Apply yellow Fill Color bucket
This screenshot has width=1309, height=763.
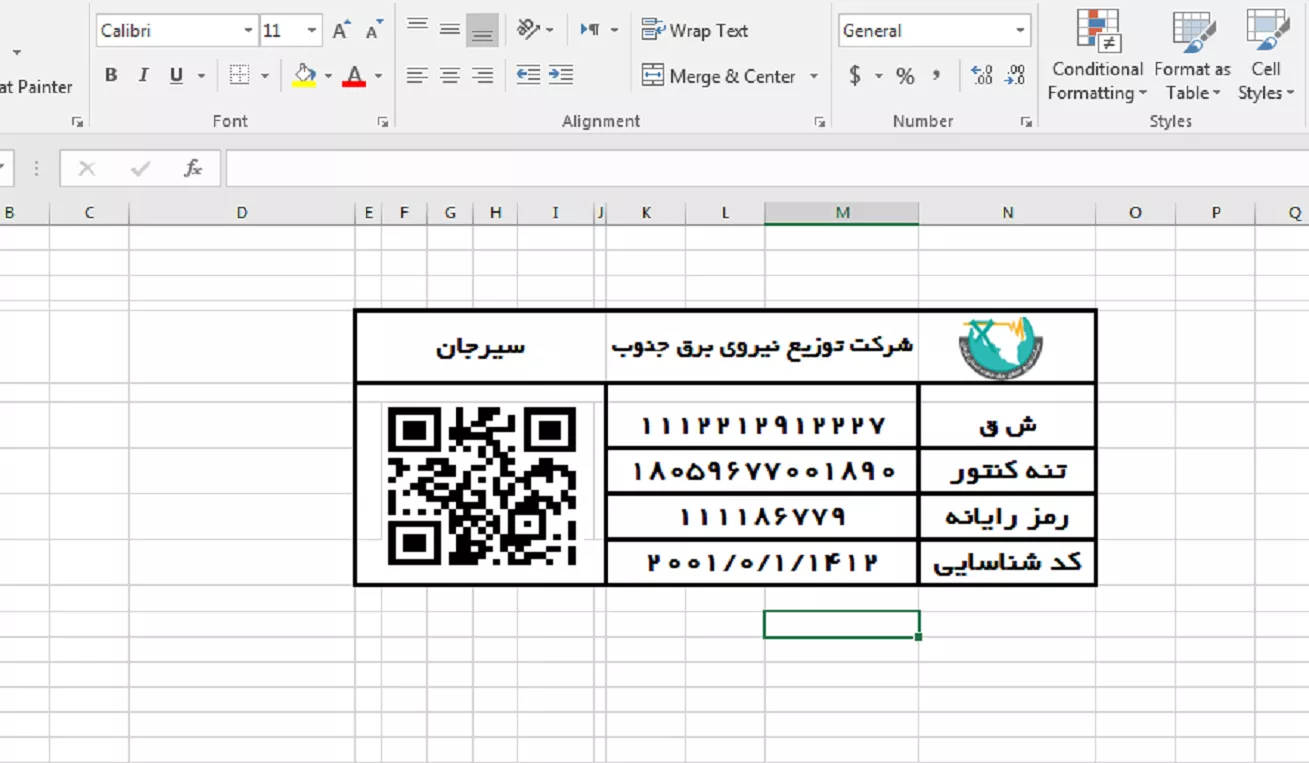click(305, 76)
